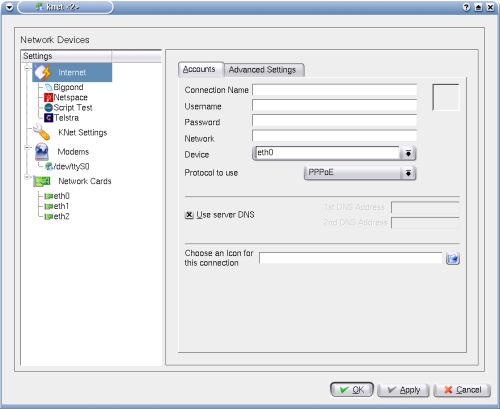Click the Cancel button
The image size is (500, 409).
tap(462, 390)
